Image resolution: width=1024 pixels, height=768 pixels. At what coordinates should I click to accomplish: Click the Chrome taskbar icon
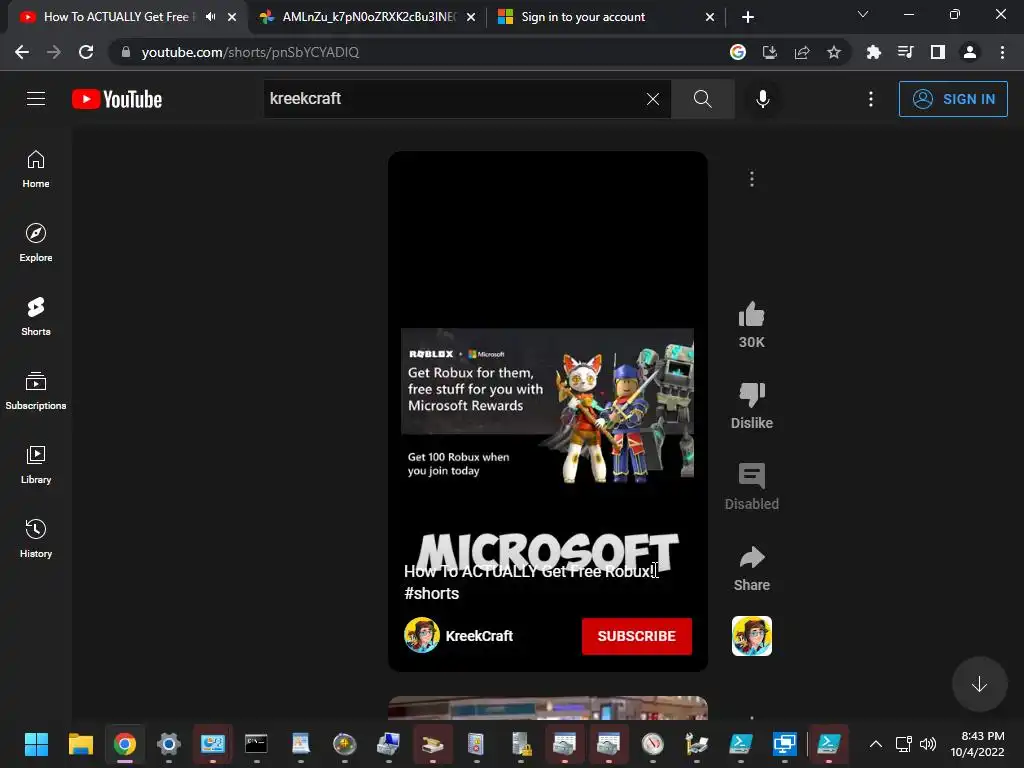(x=125, y=744)
